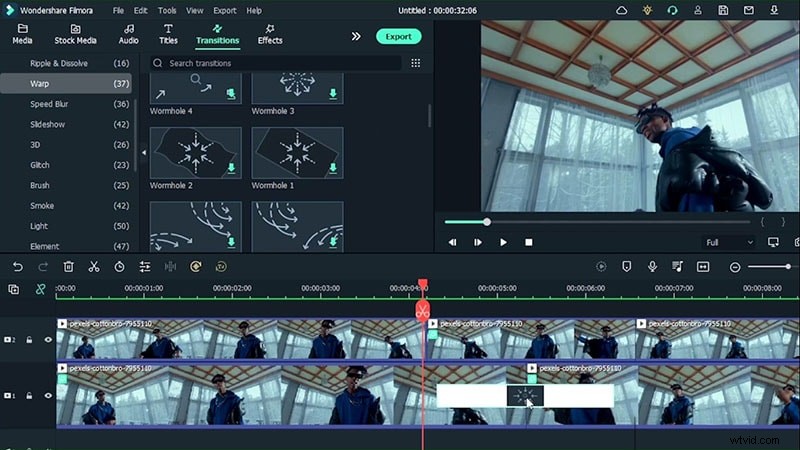Click the Delete trash can icon
Image resolution: width=800 pixels, height=450 pixels.
pyautogui.click(x=68, y=266)
